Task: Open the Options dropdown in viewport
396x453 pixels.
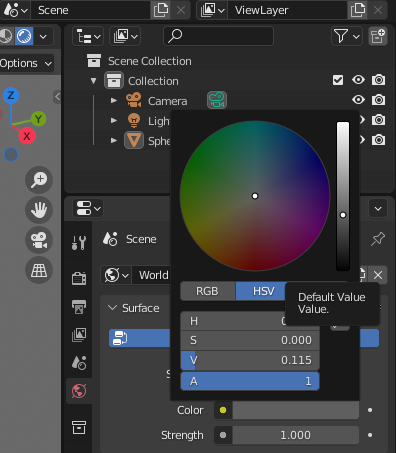Action: (26, 63)
